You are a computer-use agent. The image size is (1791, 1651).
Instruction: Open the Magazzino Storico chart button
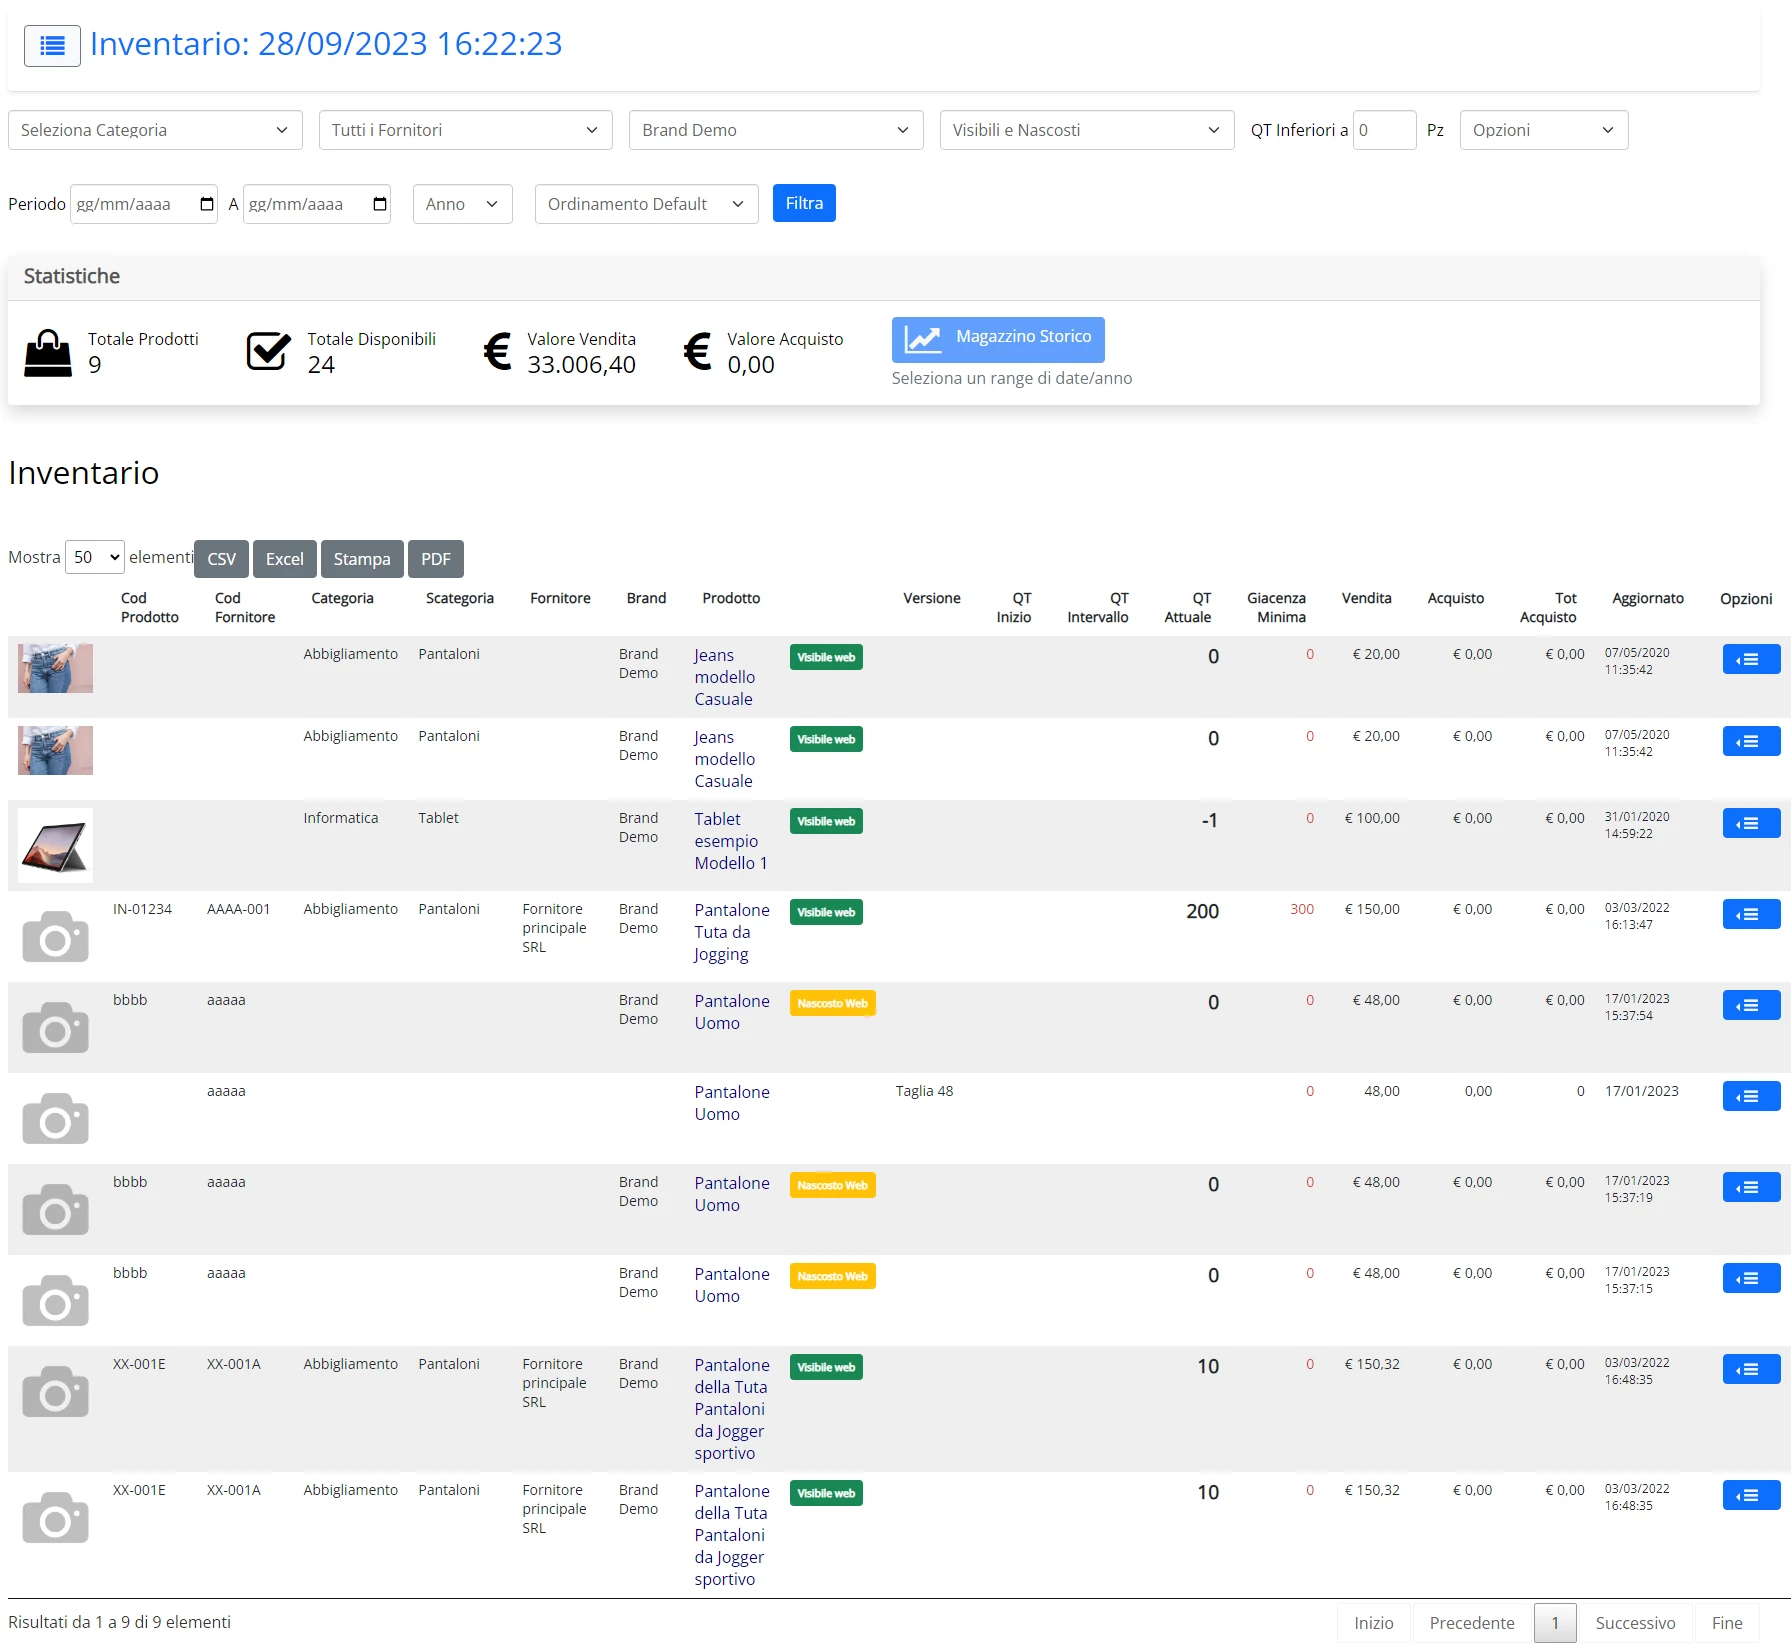[998, 340]
